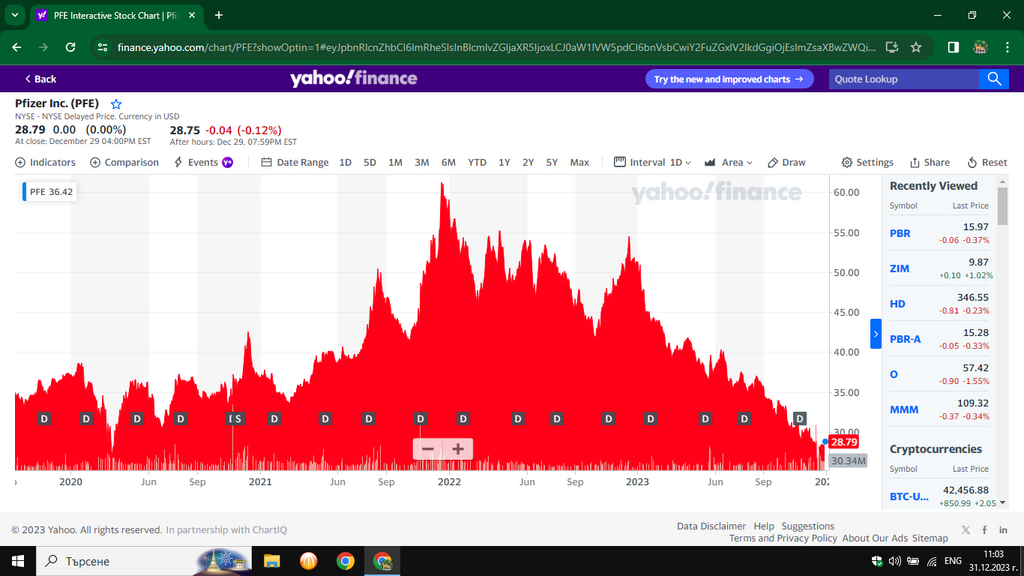Select 2Y time range
This screenshot has width=1024, height=576.
[x=528, y=162]
